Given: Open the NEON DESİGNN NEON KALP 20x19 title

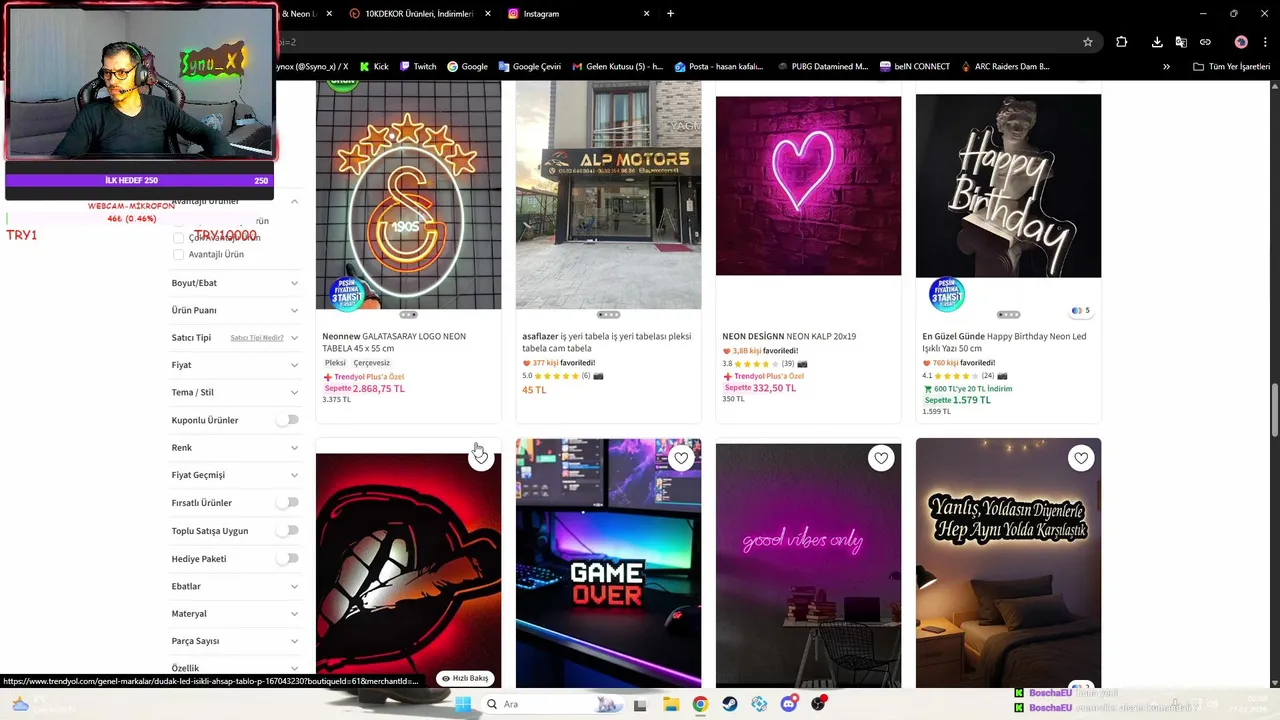Looking at the screenshot, I should (789, 337).
